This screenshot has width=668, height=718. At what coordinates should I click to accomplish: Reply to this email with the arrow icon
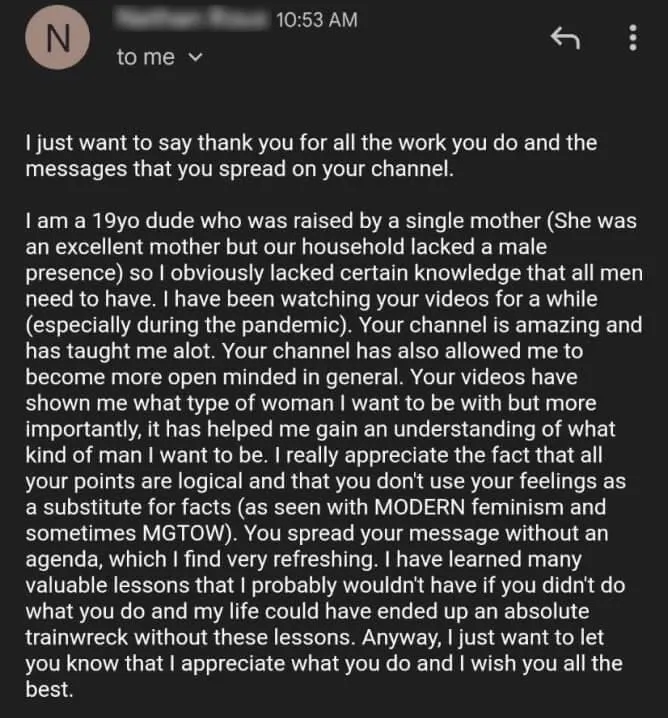click(565, 38)
